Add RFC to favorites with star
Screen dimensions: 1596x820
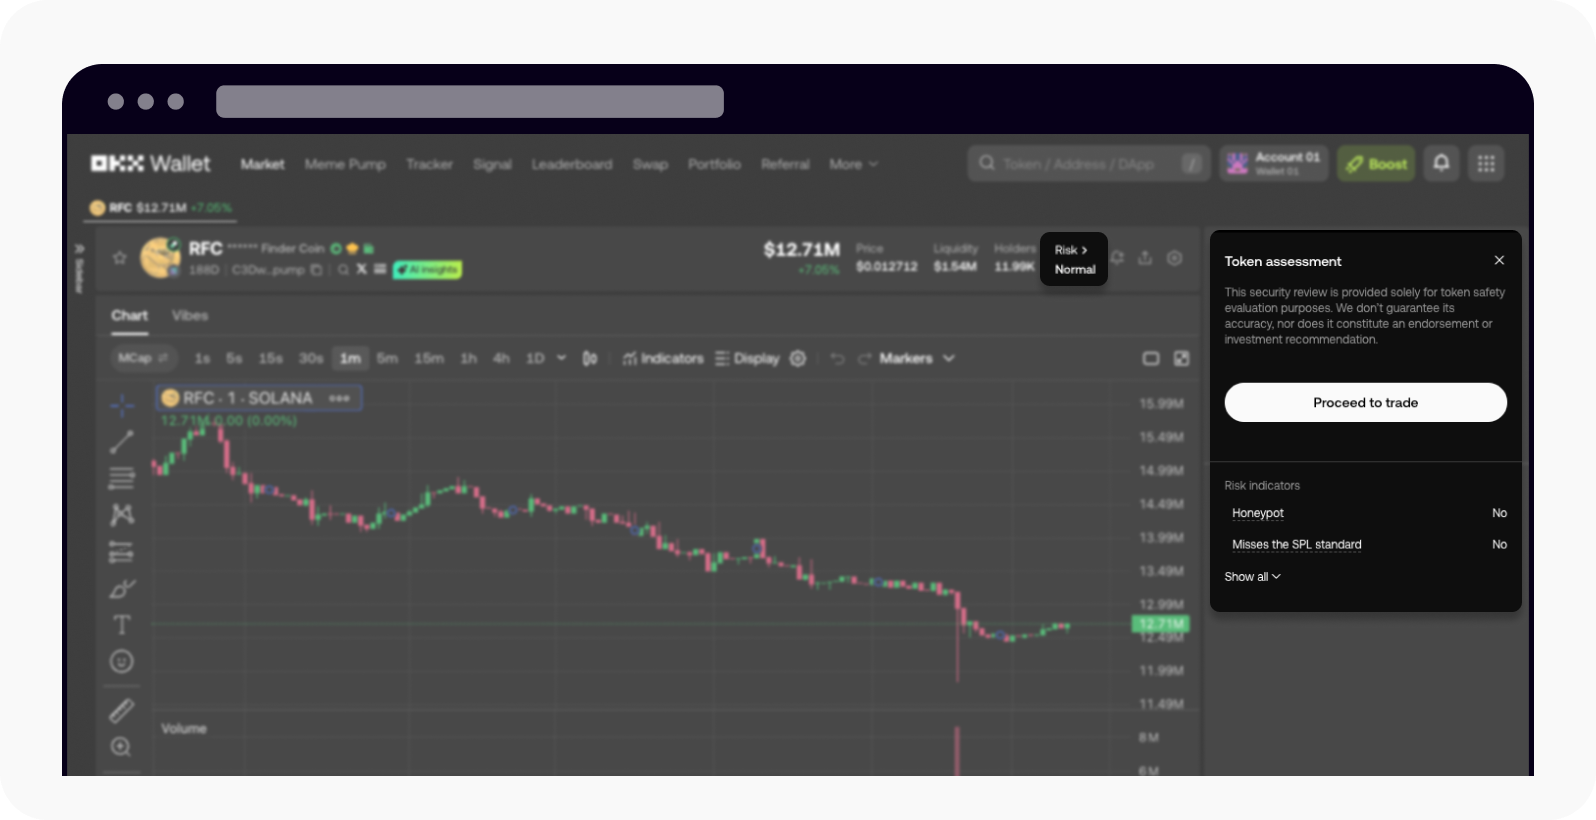coord(120,258)
